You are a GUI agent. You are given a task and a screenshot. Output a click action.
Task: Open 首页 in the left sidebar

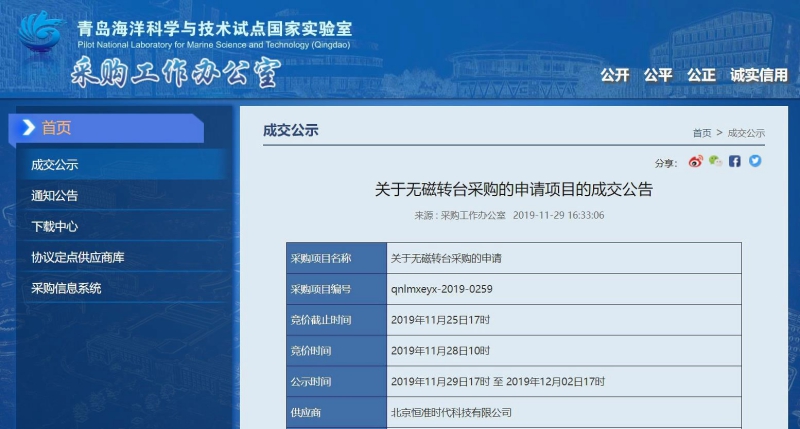pos(57,128)
